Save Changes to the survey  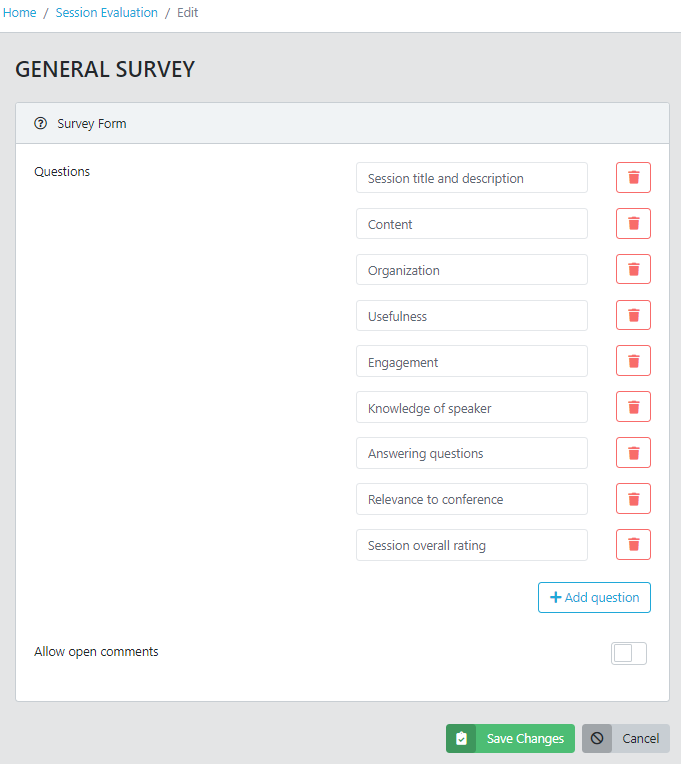coord(510,739)
